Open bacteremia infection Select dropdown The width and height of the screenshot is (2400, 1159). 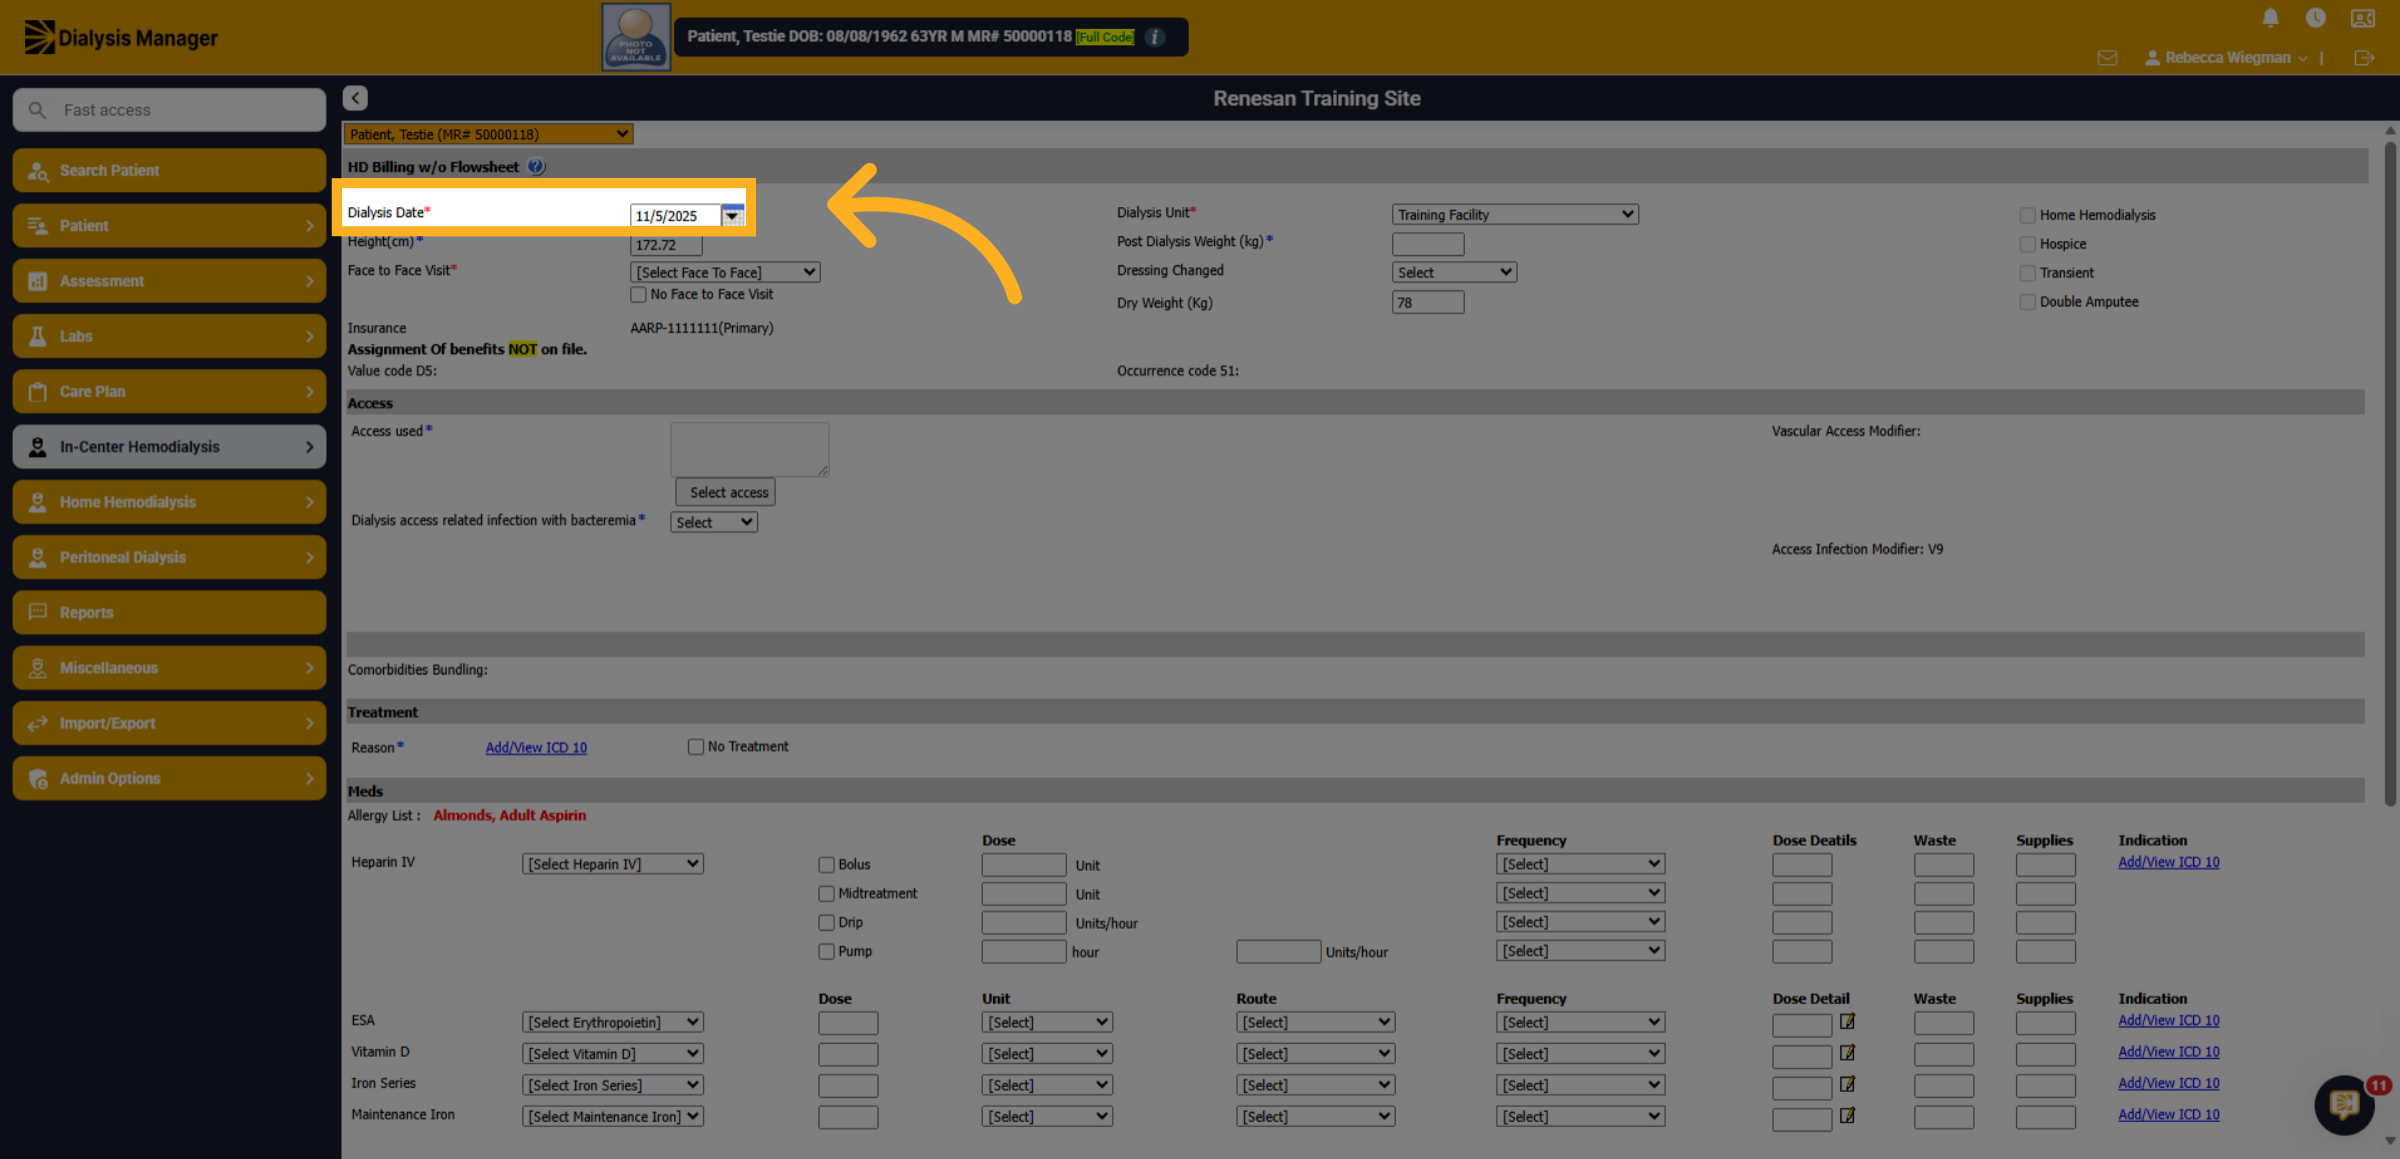(x=714, y=522)
